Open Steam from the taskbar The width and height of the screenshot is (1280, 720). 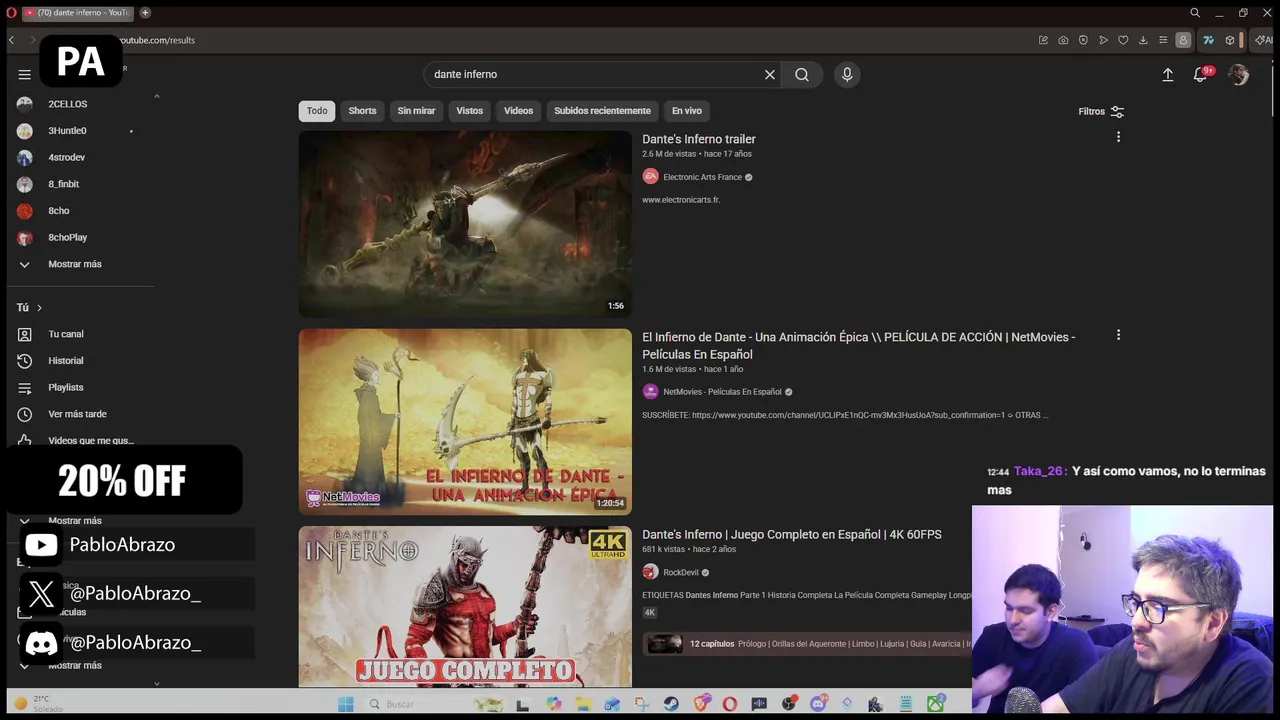tap(671, 704)
